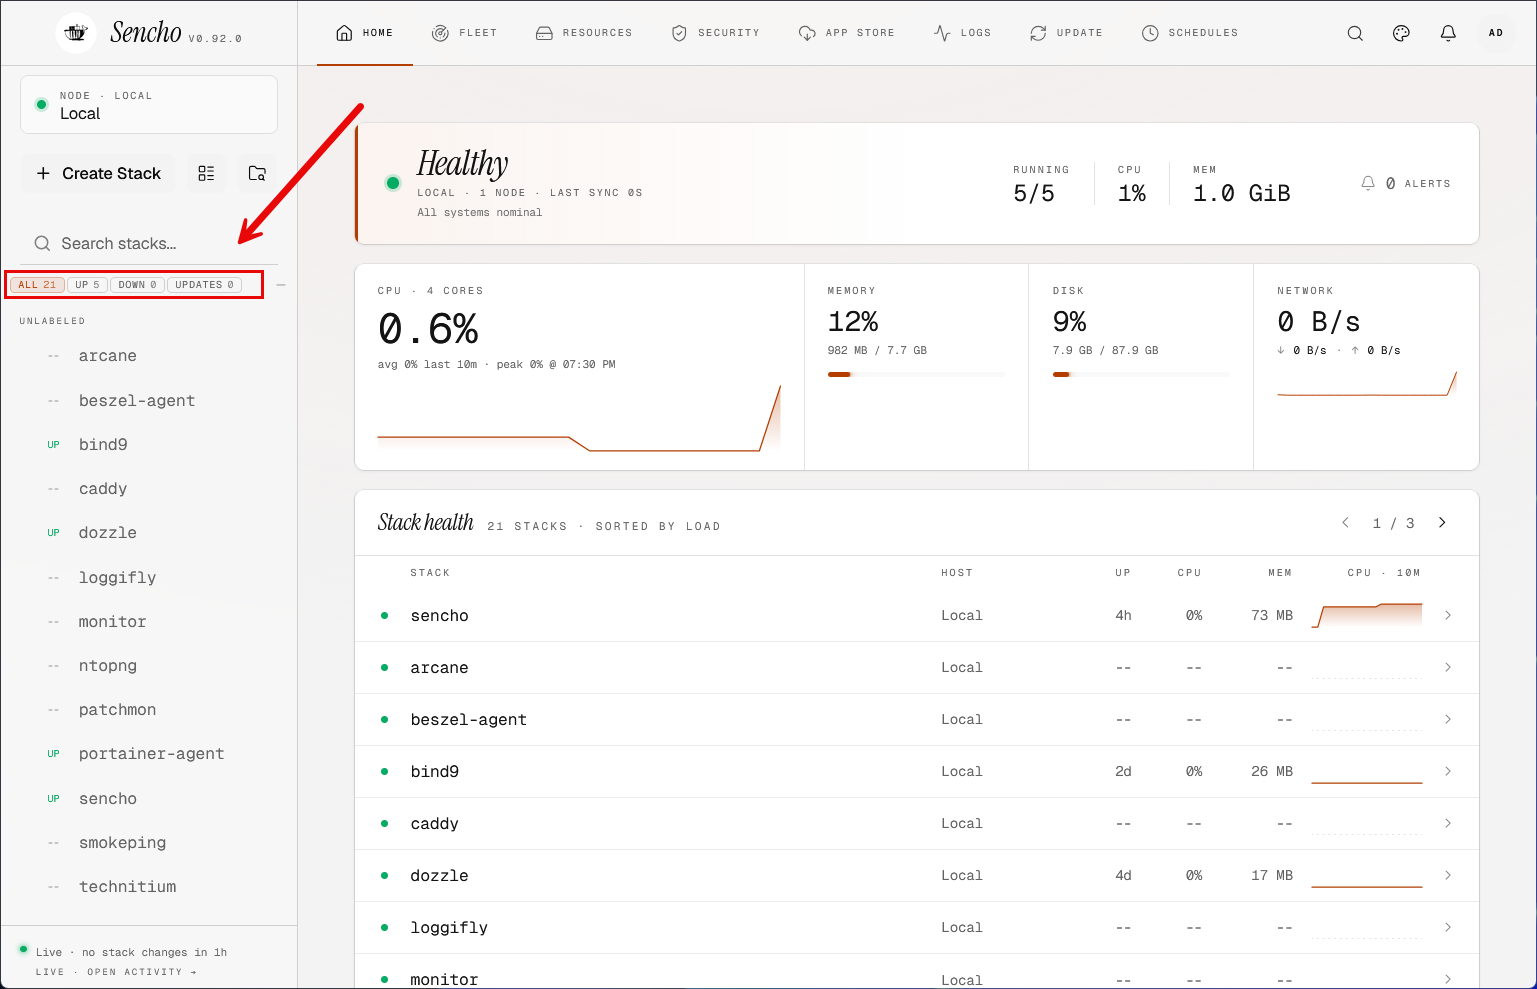Expand the arcane stack row chevron
Screen dimensions: 1537x989
coord(1448,668)
